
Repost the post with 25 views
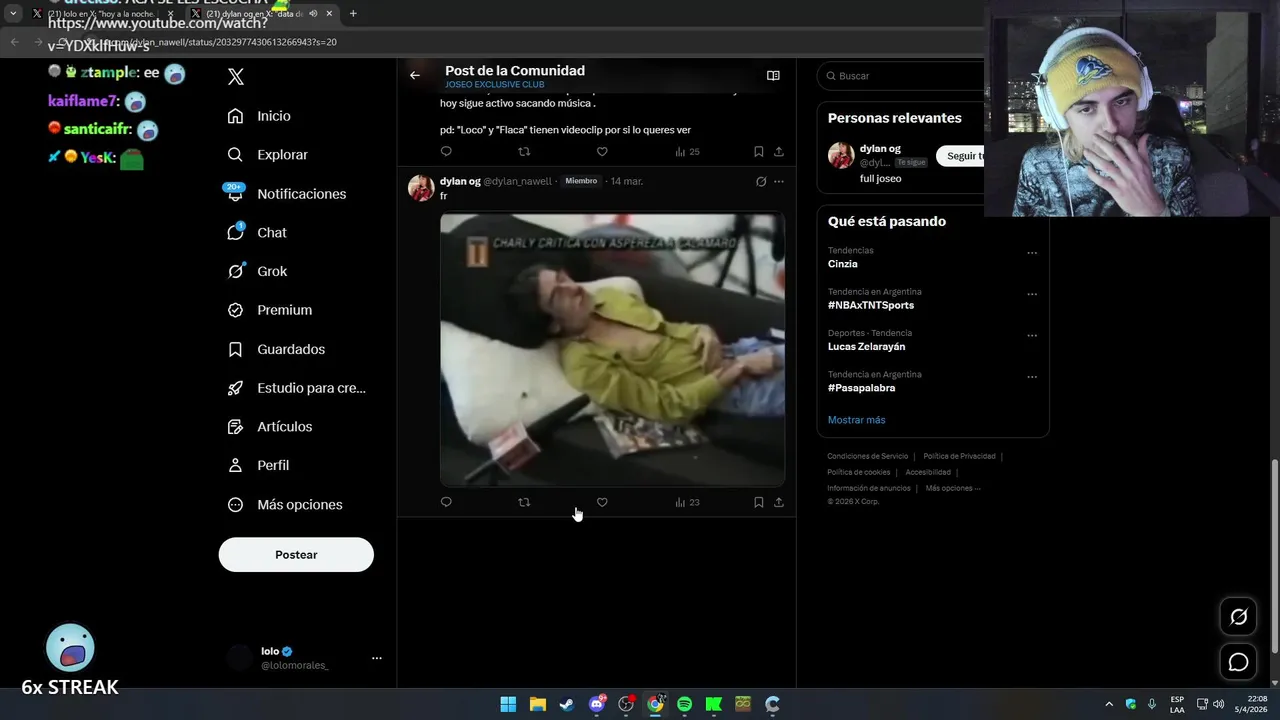[524, 151]
